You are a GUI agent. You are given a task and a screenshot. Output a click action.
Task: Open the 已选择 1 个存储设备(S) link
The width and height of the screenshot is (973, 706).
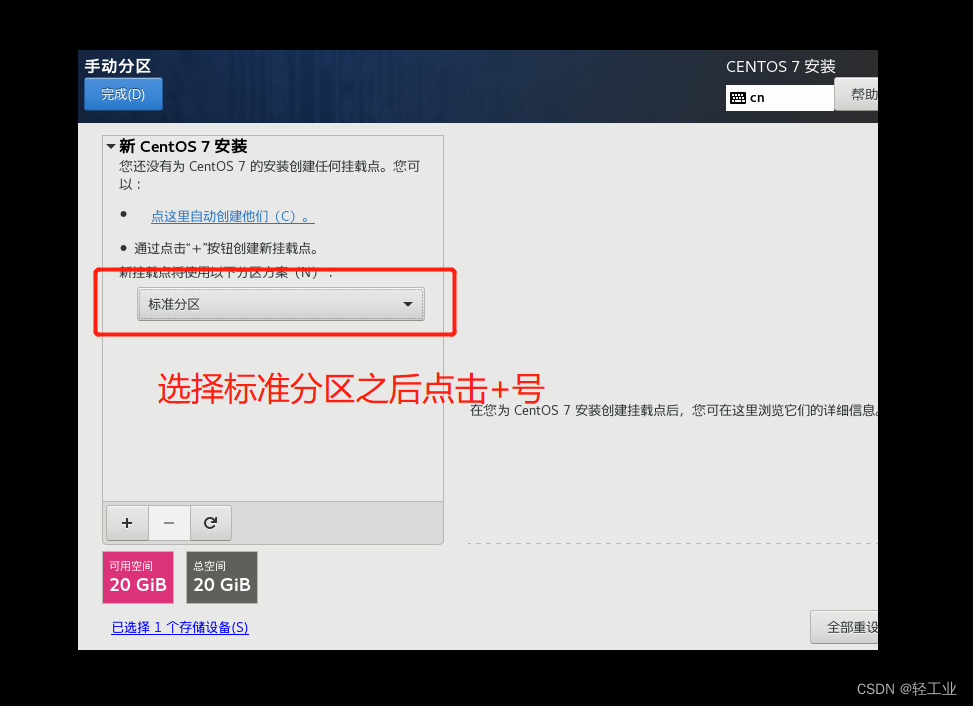pyautogui.click(x=180, y=627)
